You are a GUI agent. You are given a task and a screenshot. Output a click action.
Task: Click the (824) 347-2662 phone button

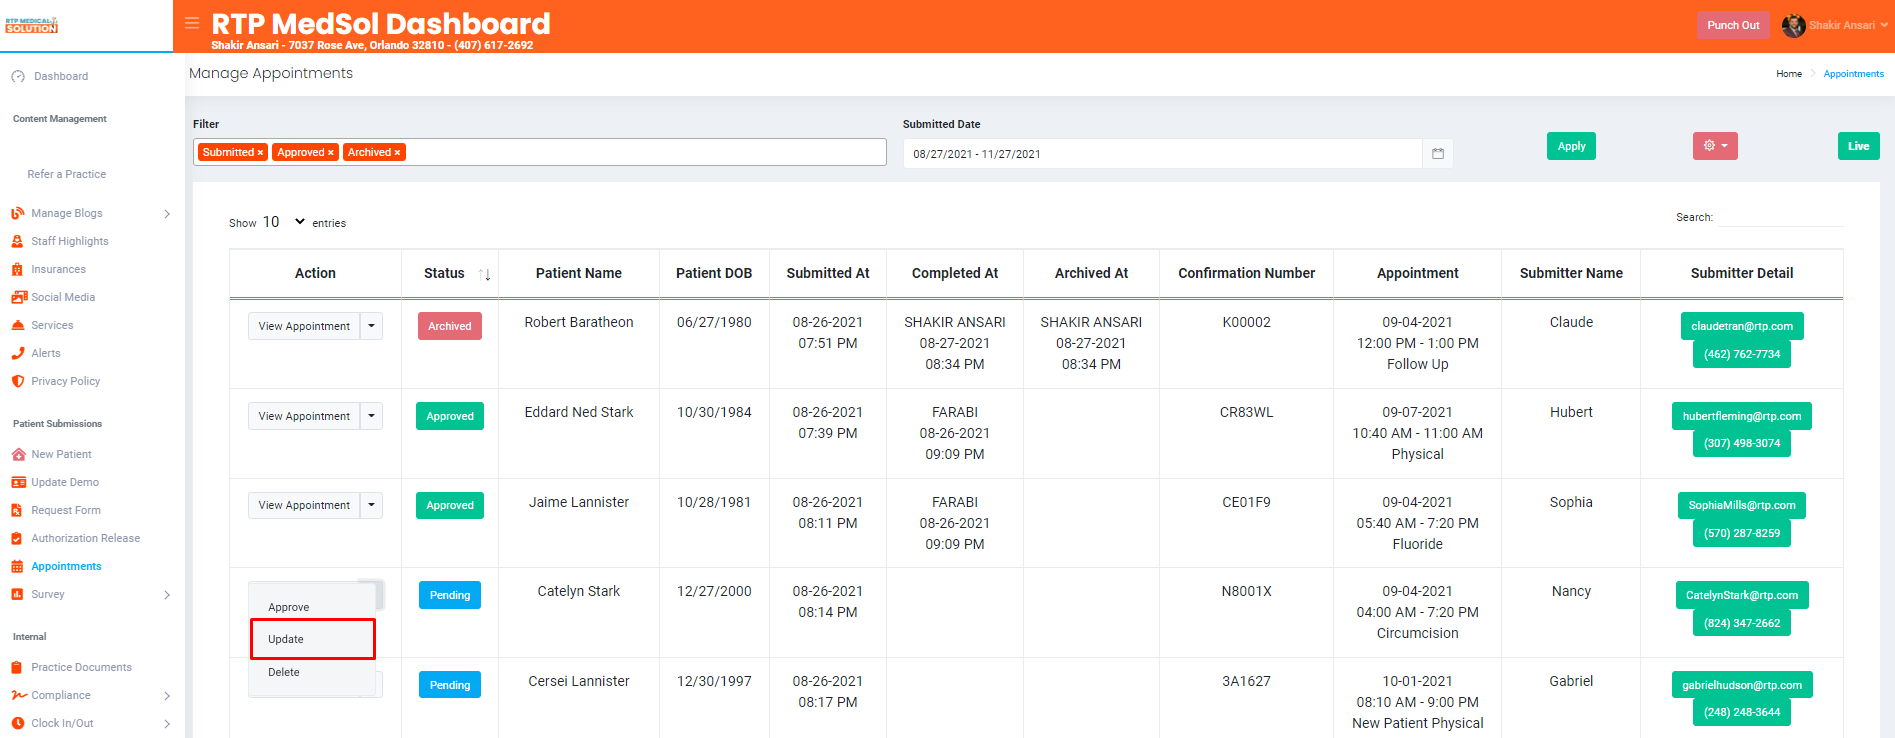(1742, 623)
